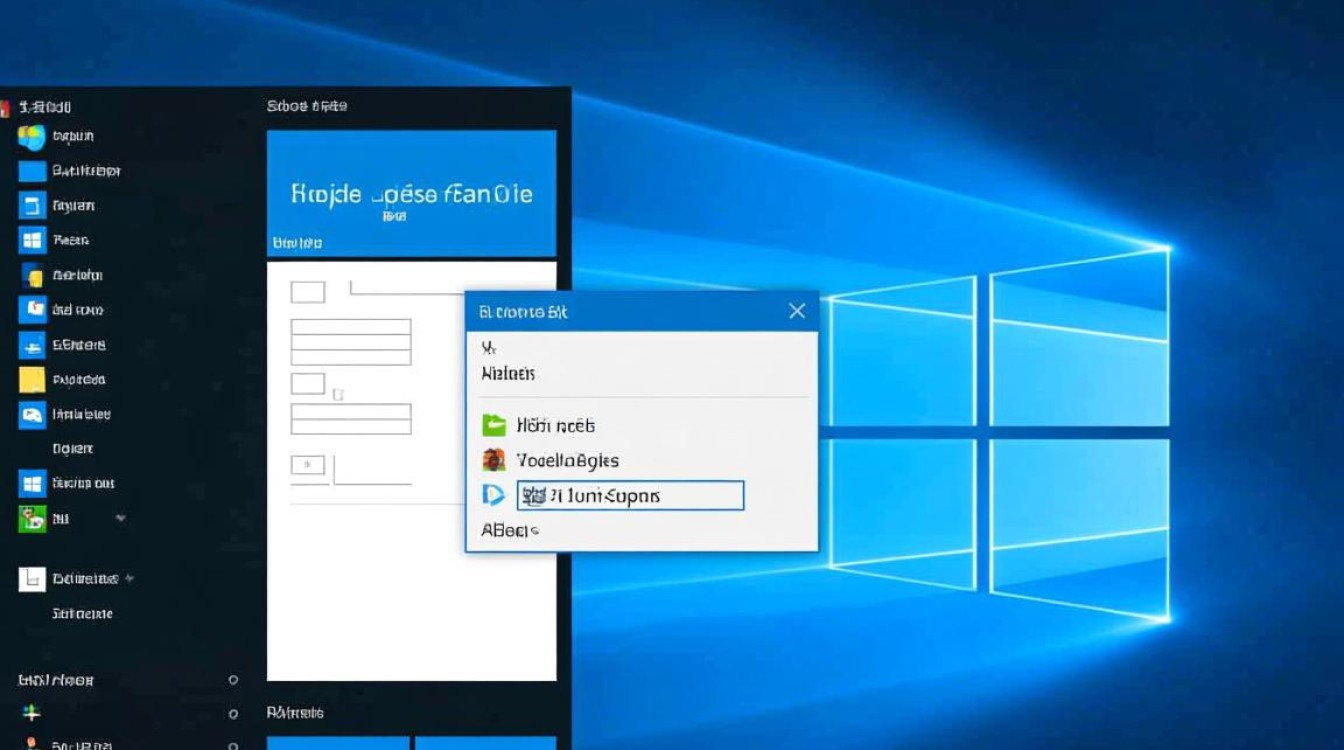Click the yellow square app icon in the Start list

click(x=32, y=380)
